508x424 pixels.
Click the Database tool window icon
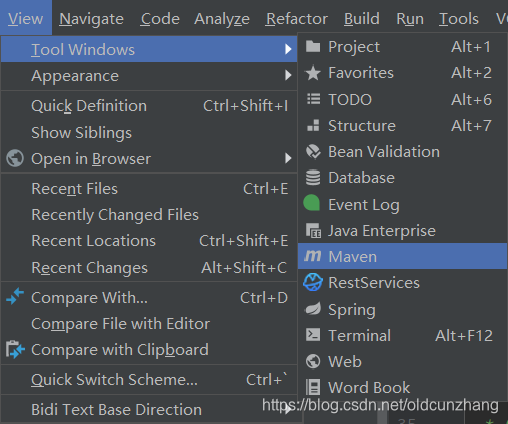[x=313, y=177]
